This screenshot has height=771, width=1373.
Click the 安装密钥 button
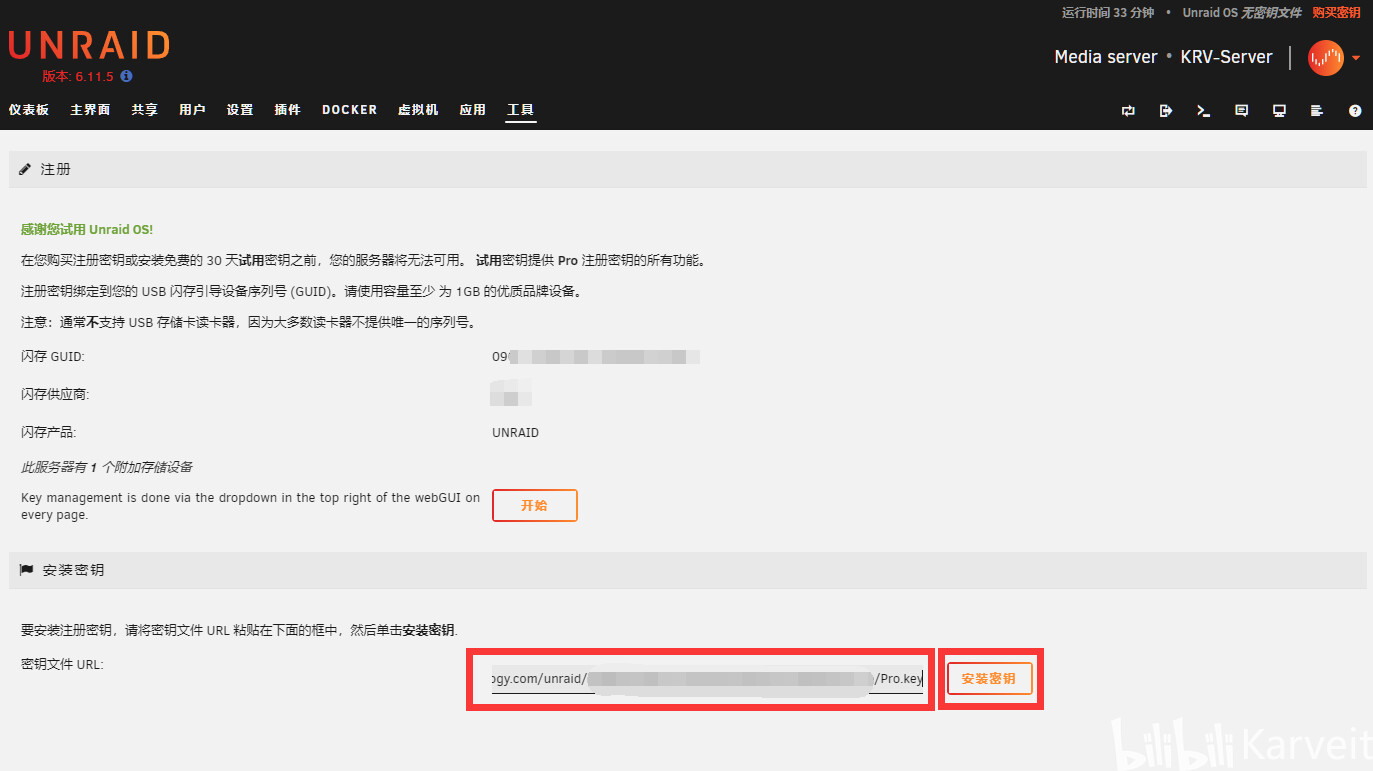989,678
